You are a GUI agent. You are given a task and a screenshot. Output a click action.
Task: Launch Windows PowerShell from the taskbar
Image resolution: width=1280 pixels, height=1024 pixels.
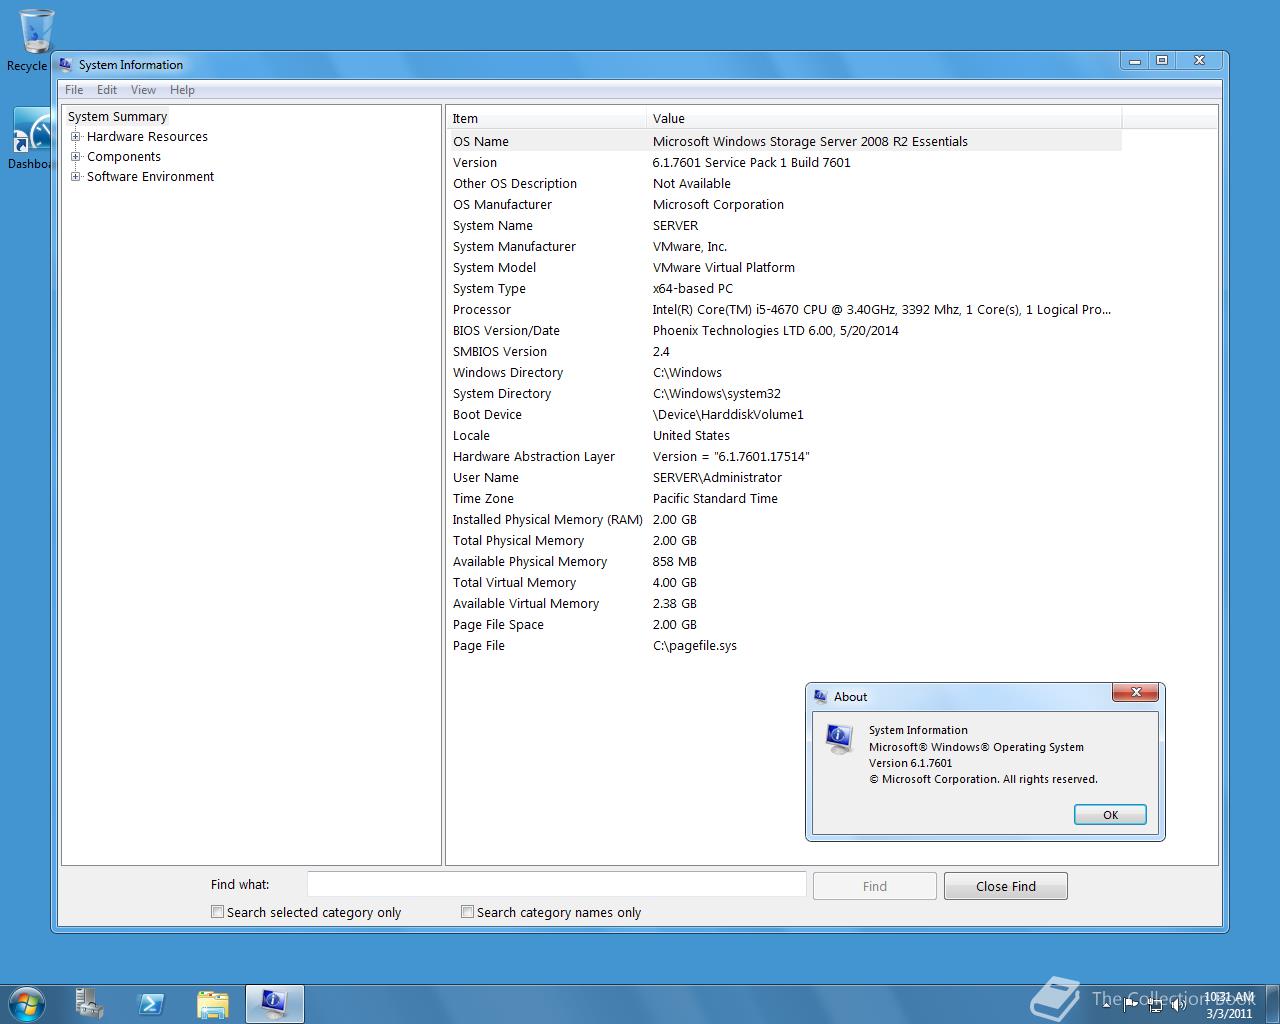(151, 1003)
